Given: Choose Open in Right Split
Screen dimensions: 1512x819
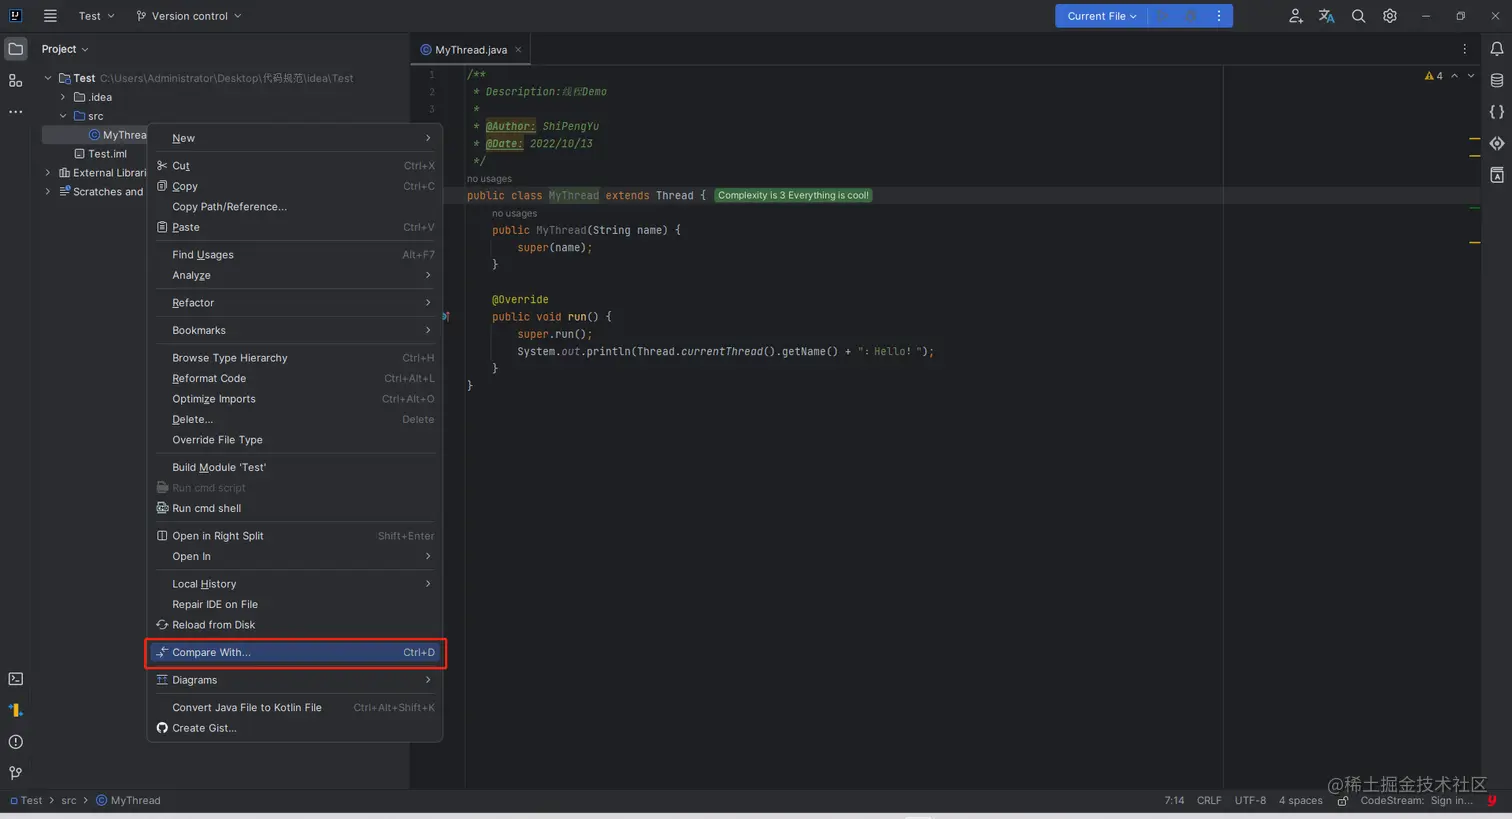Looking at the screenshot, I should (x=295, y=536).
